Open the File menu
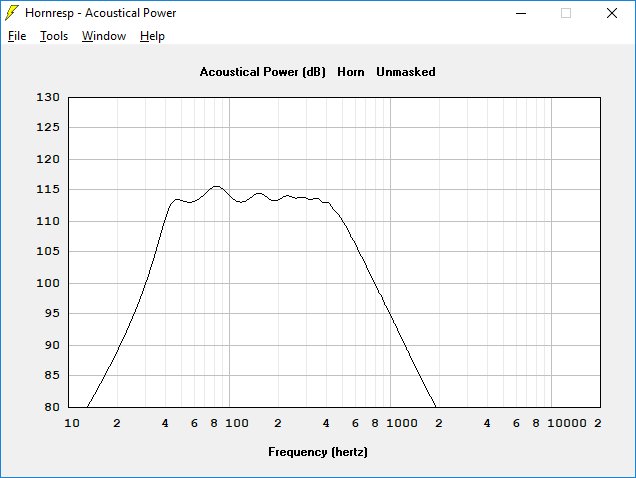Screen dimensions: 636x478 (x=17, y=36)
